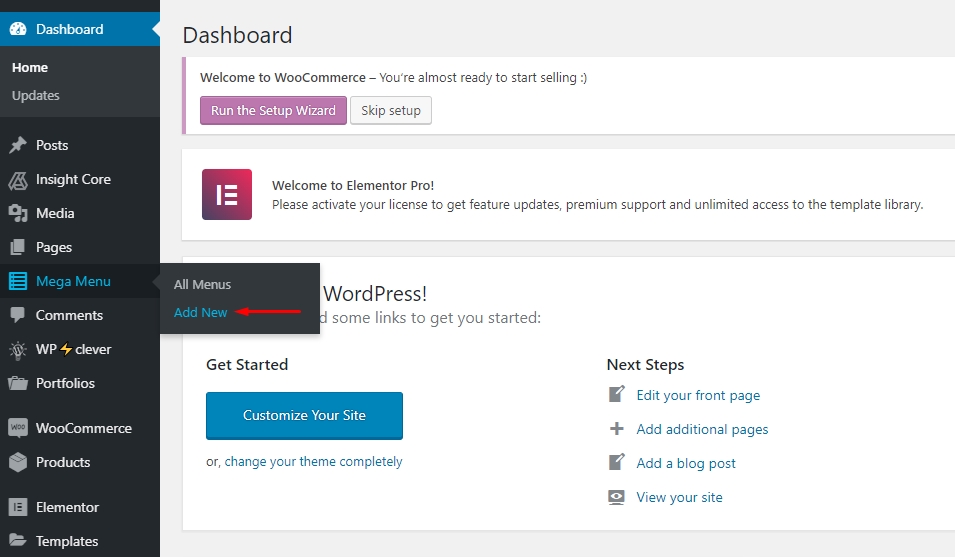Click the Posts pushpin icon
Screen dimensions: 955x557
(x=18, y=145)
